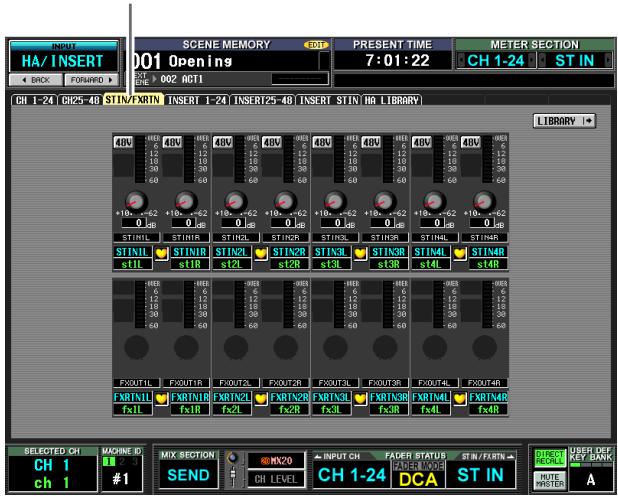
Task: Toggle the MUTE MASTER button
Action: [x=549, y=480]
